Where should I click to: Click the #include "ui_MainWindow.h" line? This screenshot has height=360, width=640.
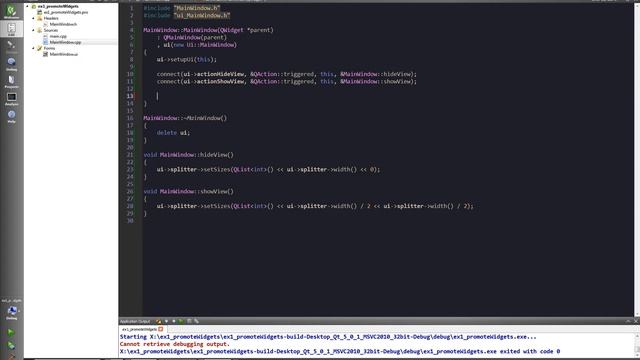coord(187,16)
